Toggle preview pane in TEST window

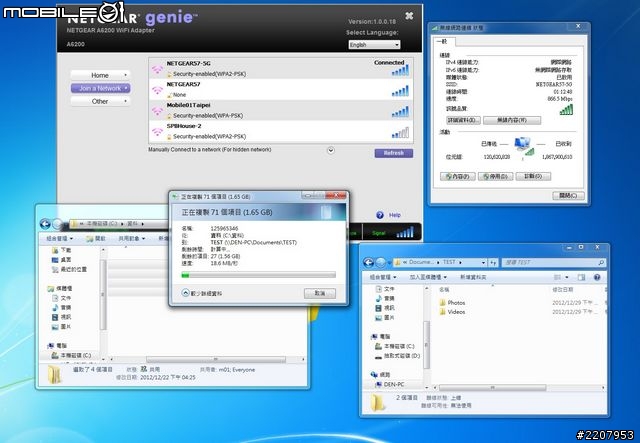[581, 277]
